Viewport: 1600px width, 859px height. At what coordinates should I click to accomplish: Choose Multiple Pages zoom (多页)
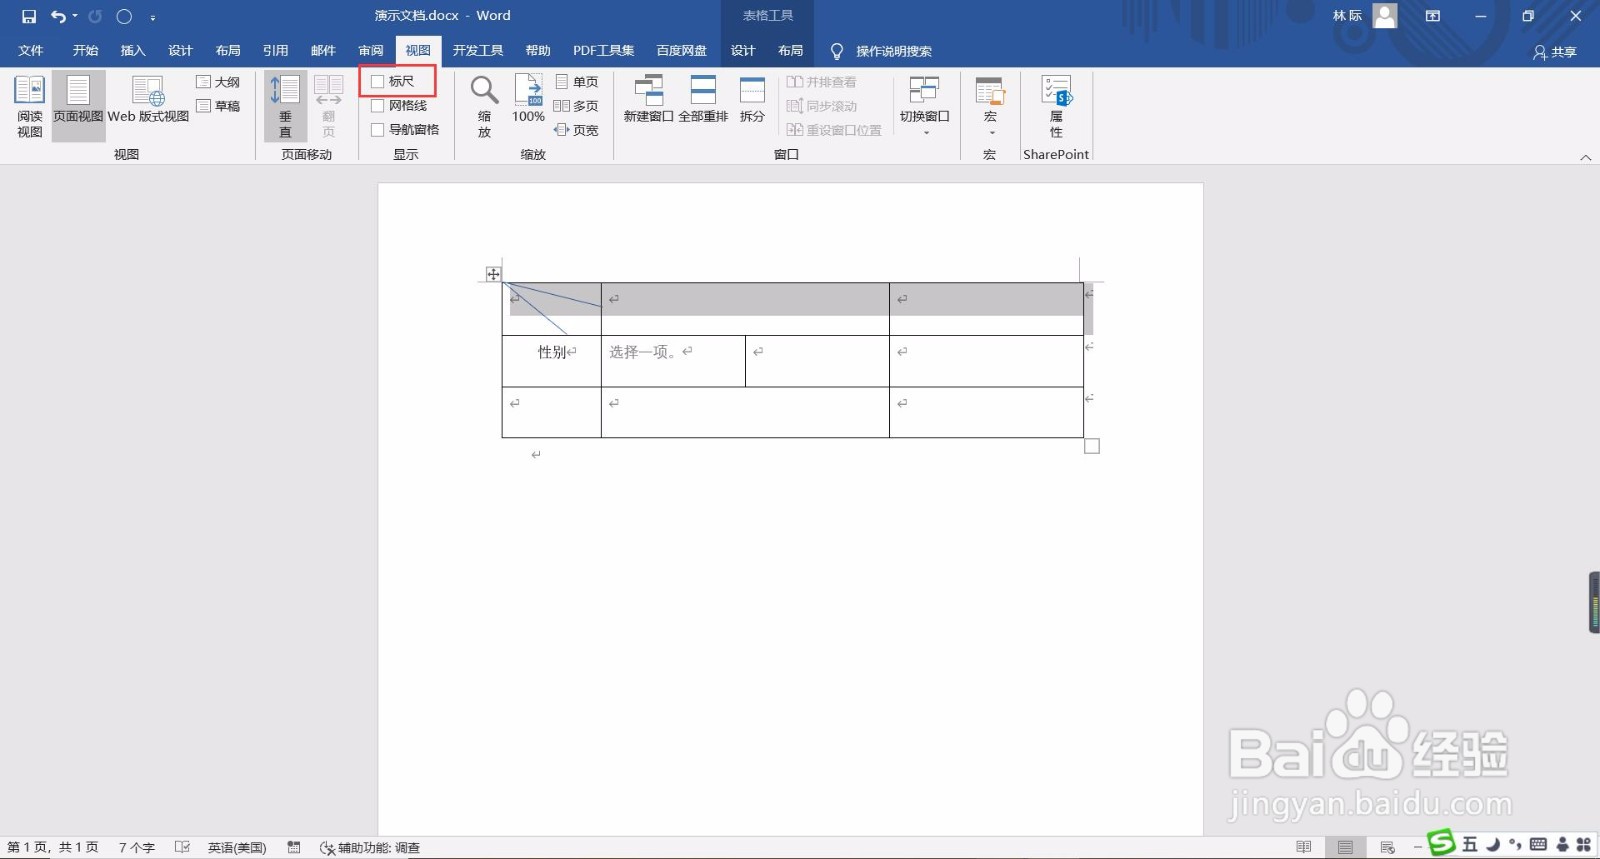tap(576, 106)
